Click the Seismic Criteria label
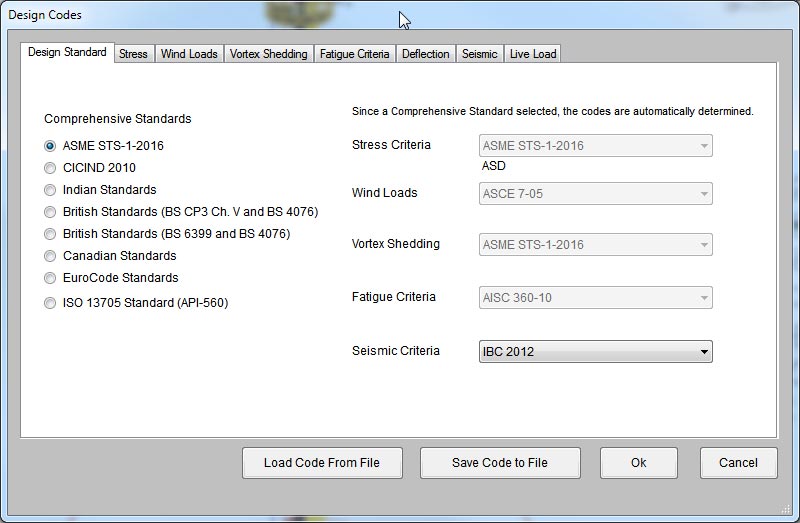800x523 pixels. click(395, 351)
